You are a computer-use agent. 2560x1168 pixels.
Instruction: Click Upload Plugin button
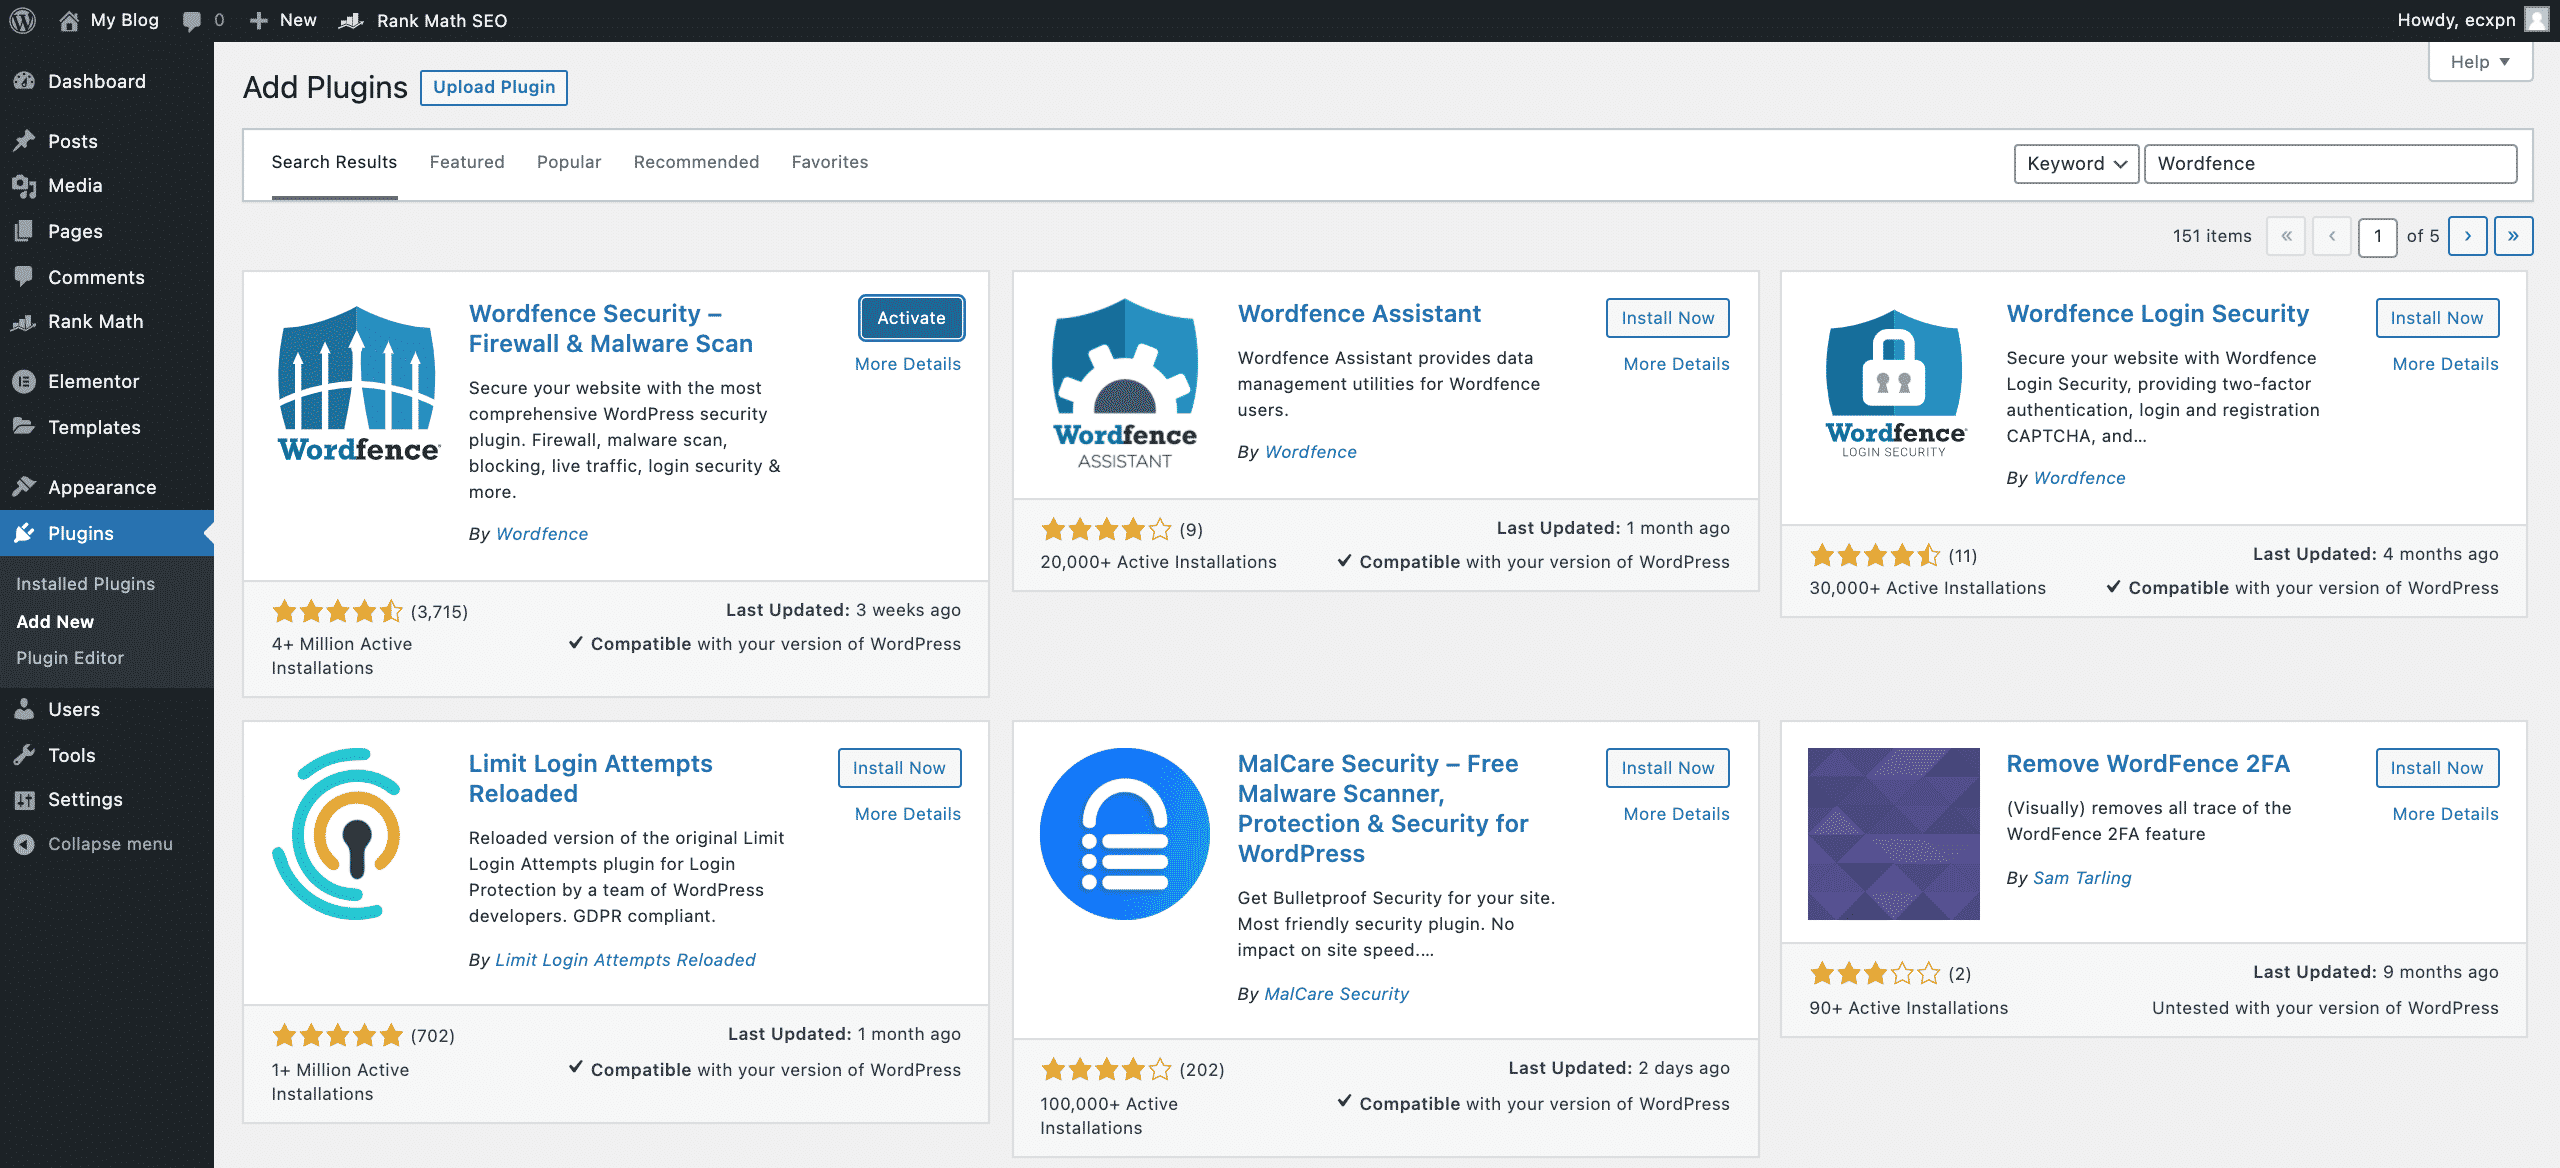[494, 87]
